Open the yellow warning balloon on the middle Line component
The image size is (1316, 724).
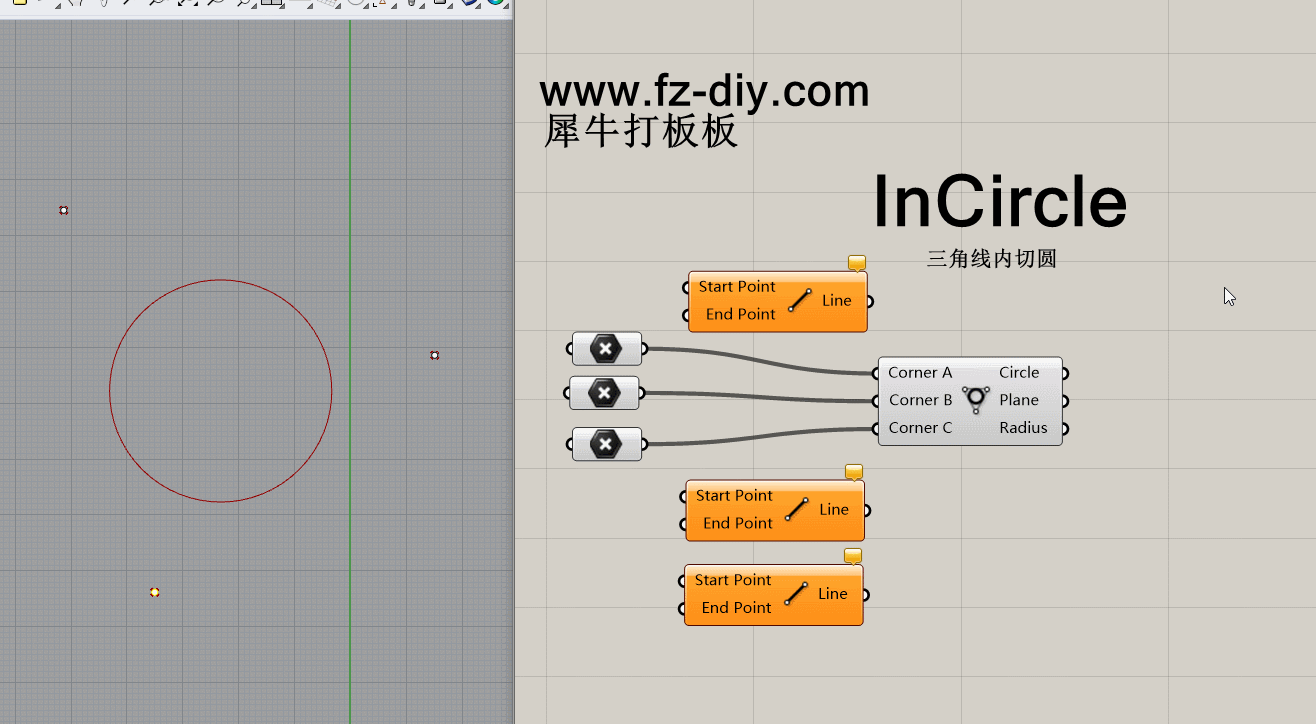click(x=854, y=472)
